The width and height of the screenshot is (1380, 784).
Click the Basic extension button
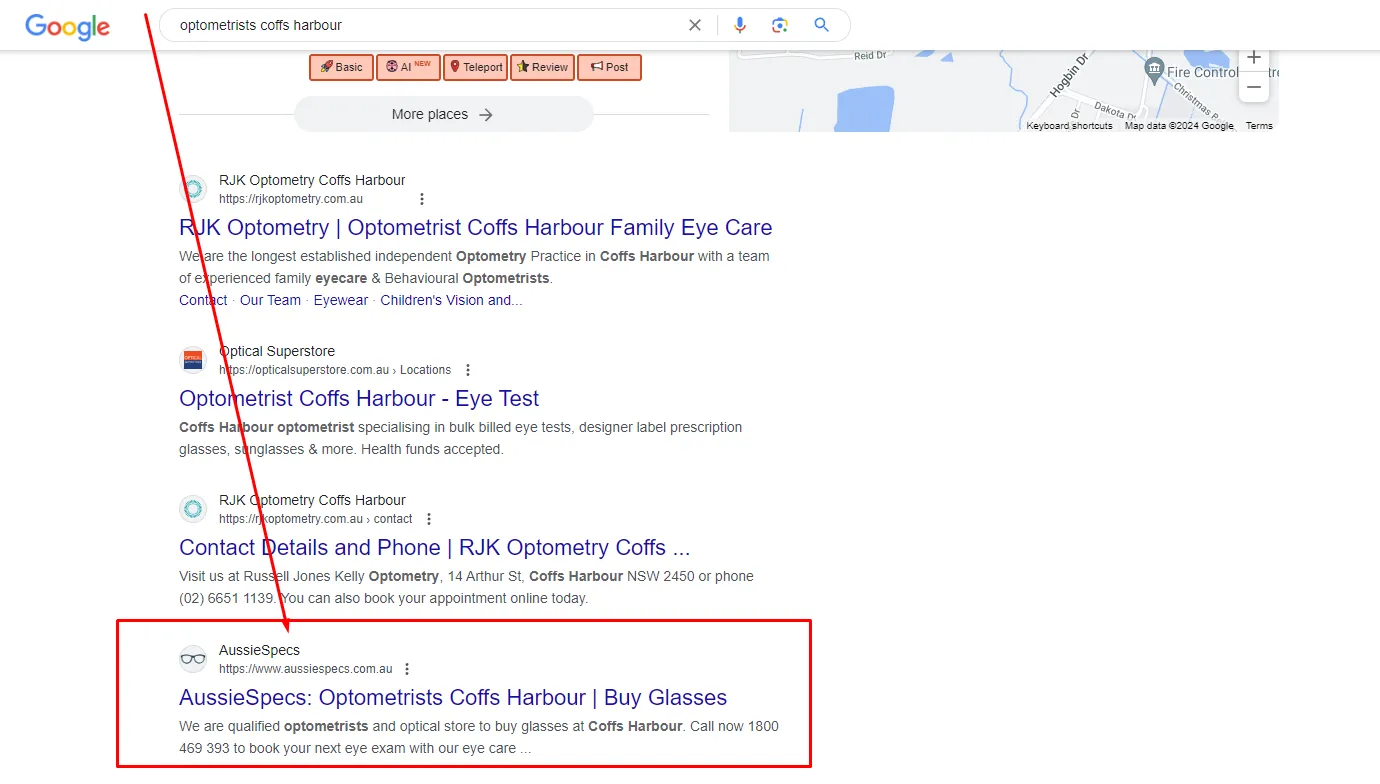[x=341, y=67]
